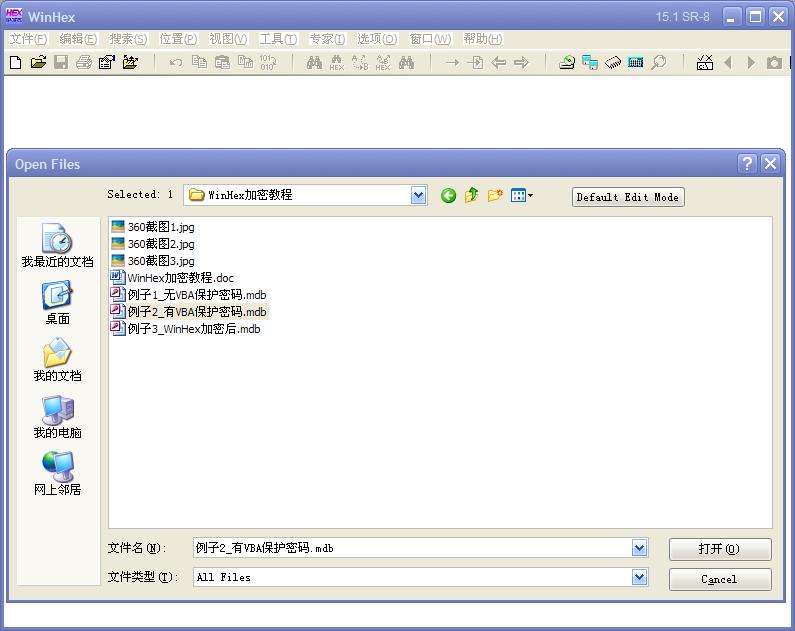Click the Paste clipboard icon
Viewport: 795px width, 631px height.
222,62
